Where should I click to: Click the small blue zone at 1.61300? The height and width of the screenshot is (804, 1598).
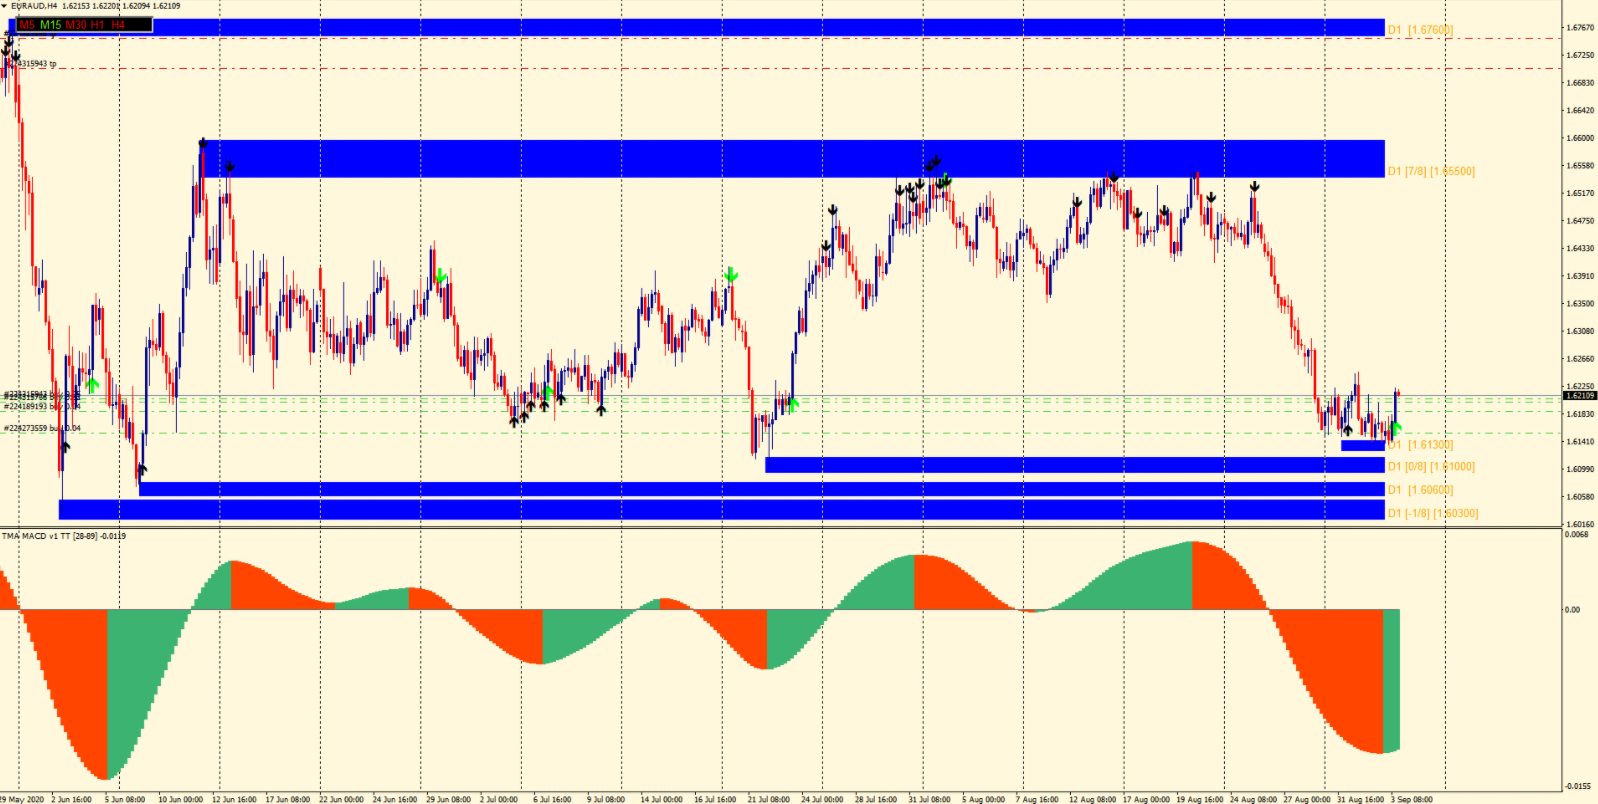point(1362,446)
